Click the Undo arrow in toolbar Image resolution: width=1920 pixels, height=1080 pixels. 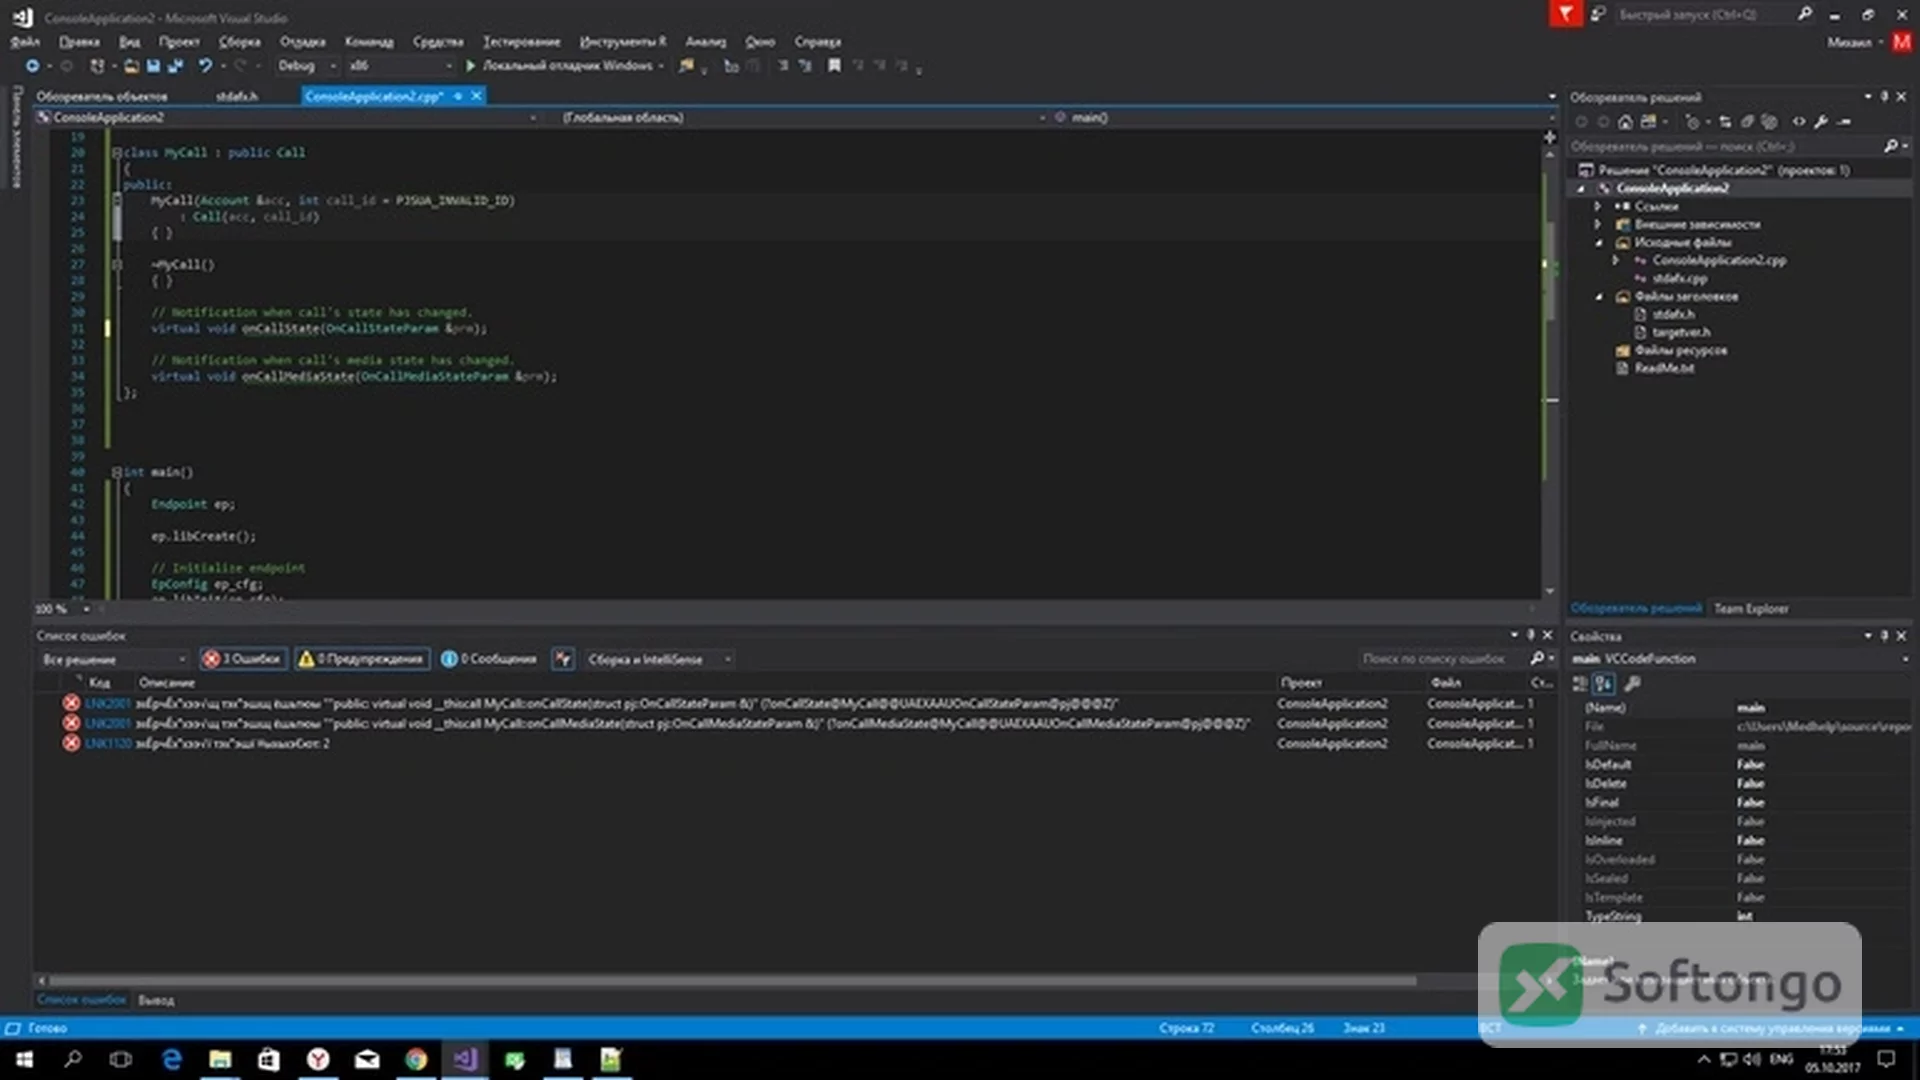[205, 66]
